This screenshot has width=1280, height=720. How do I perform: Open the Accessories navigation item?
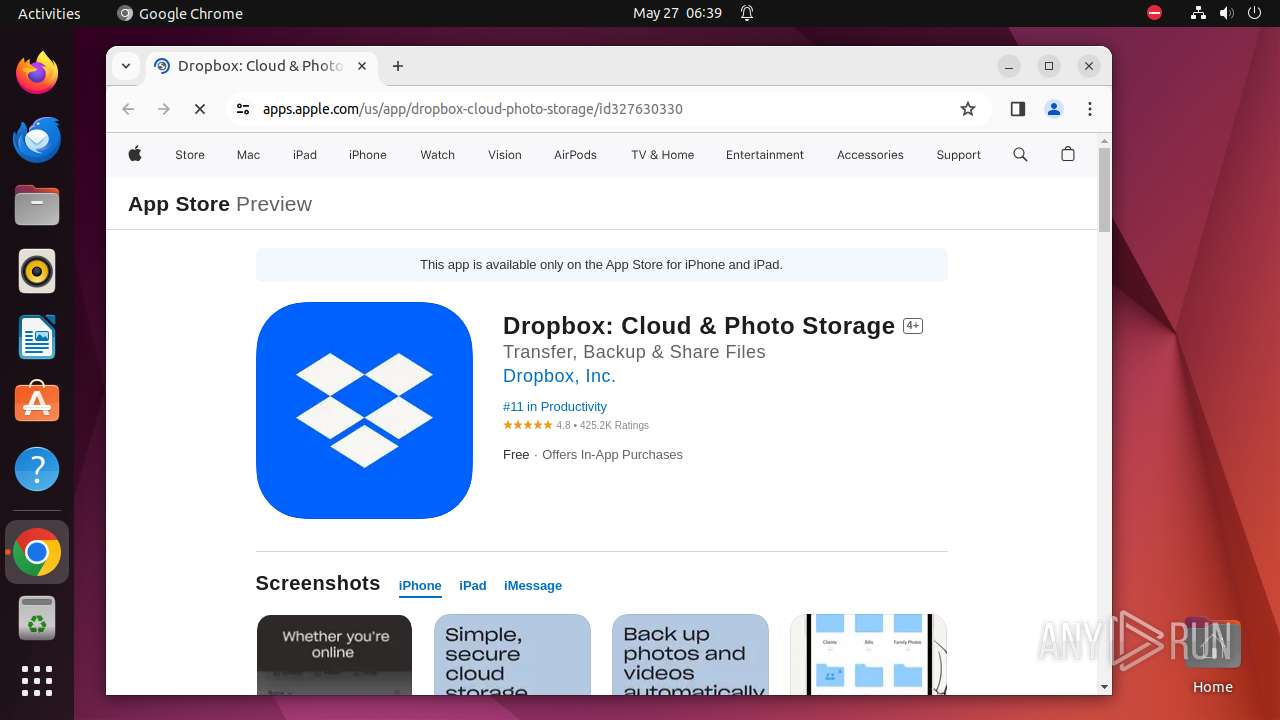point(870,155)
